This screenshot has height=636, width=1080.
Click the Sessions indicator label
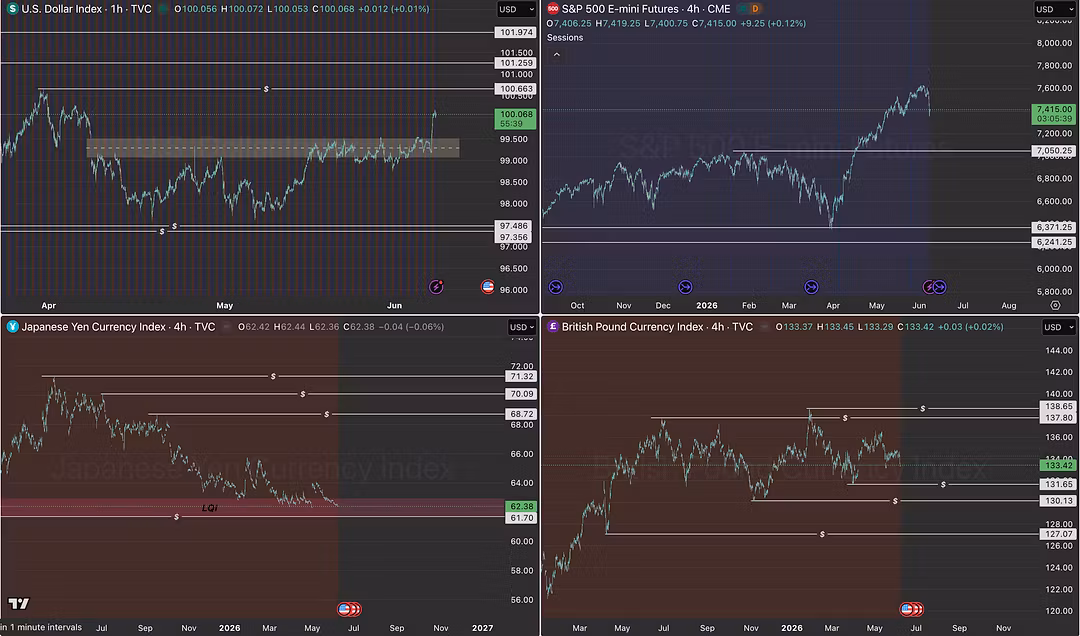tap(565, 37)
